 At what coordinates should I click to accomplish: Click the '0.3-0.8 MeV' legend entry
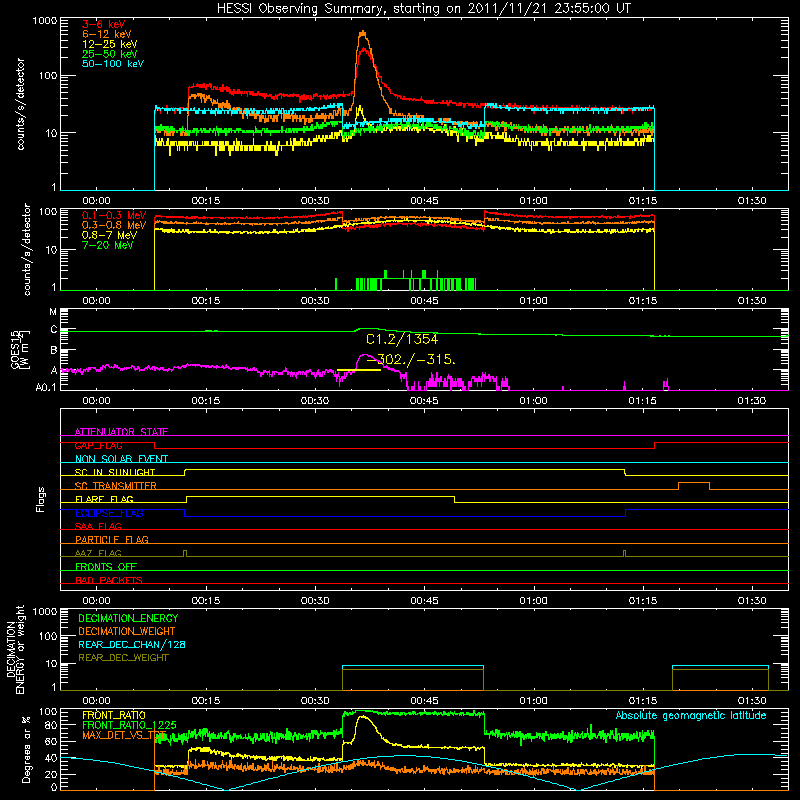pyautogui.click(x=114, y=226)
